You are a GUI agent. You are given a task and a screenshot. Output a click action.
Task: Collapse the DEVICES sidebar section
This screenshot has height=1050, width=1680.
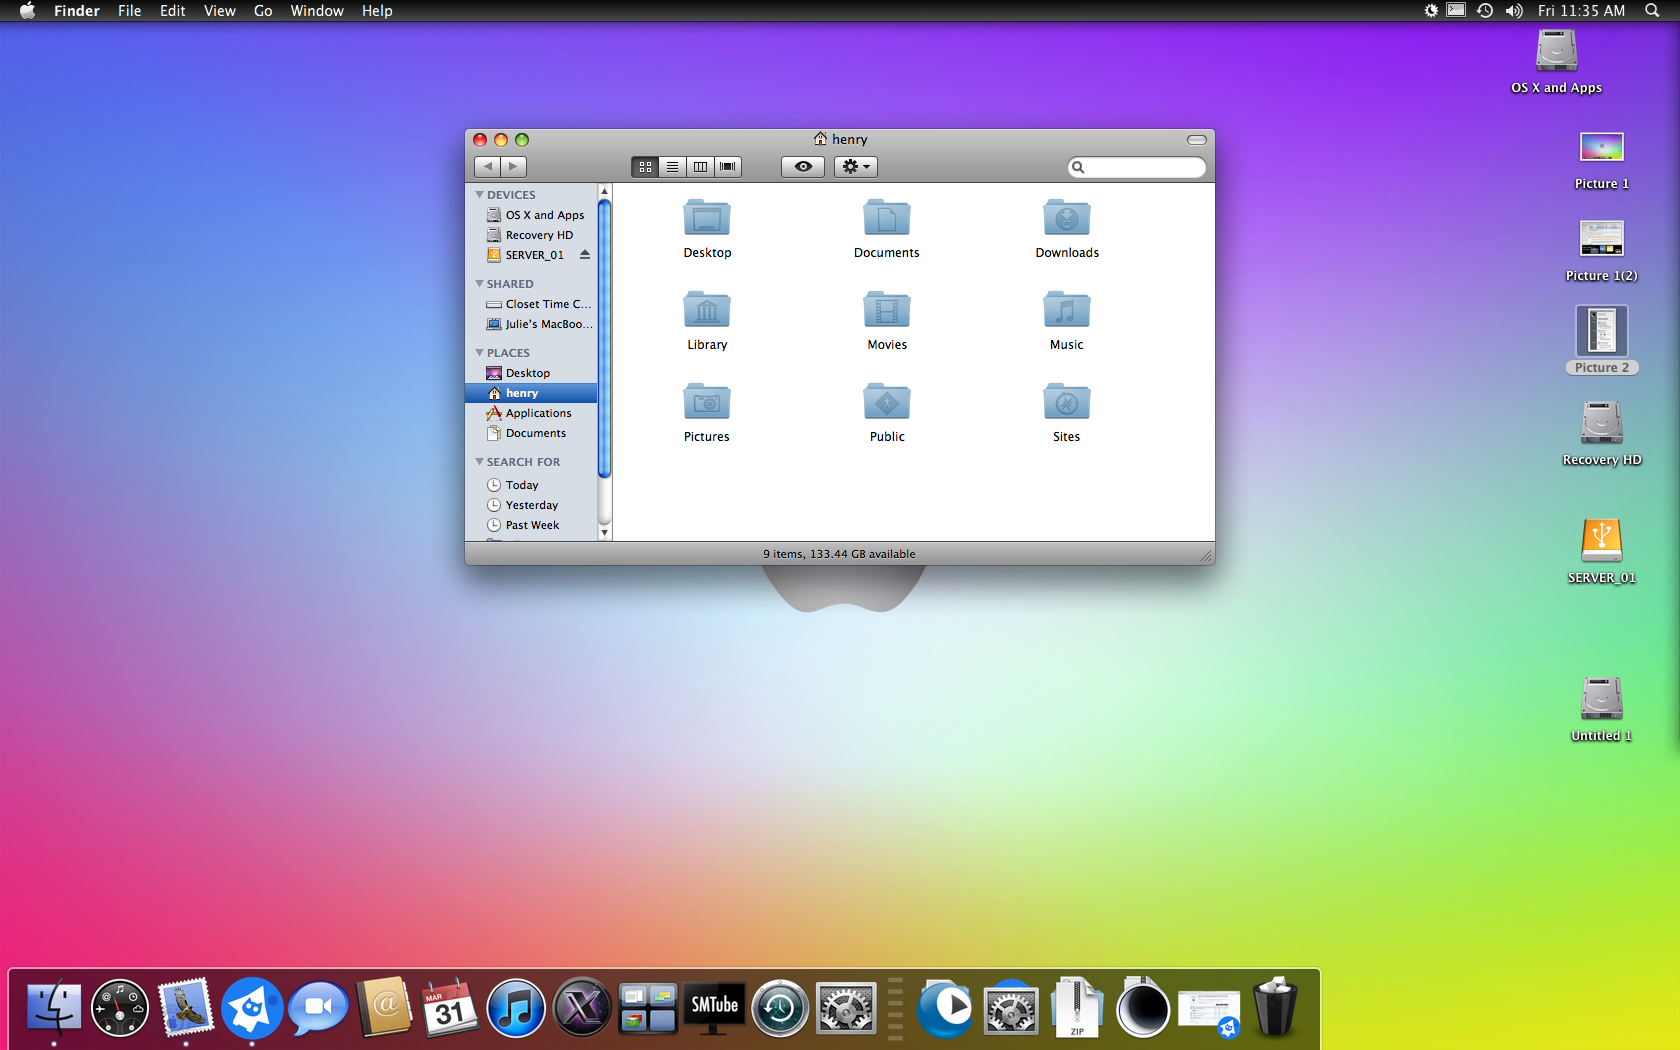click(x=480, y=195)
